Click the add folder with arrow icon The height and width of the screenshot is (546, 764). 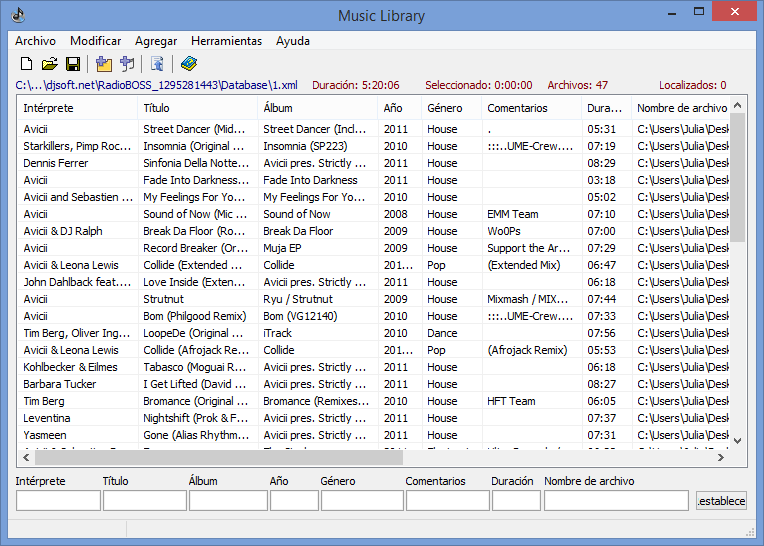pyautogui.click(x=127, y=65)
